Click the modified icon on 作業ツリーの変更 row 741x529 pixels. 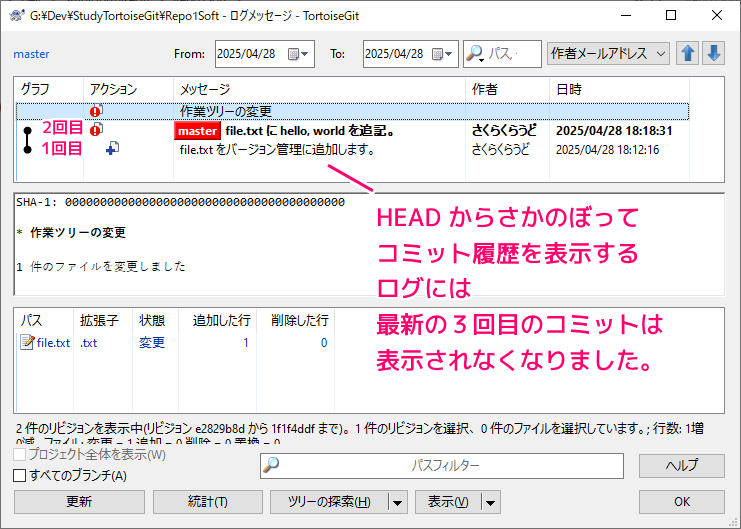click(x=96, y=111)
